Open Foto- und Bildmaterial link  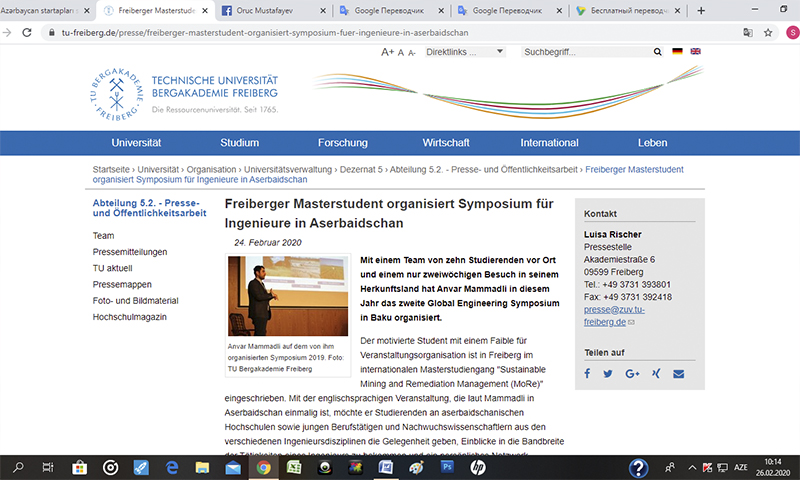136,301
